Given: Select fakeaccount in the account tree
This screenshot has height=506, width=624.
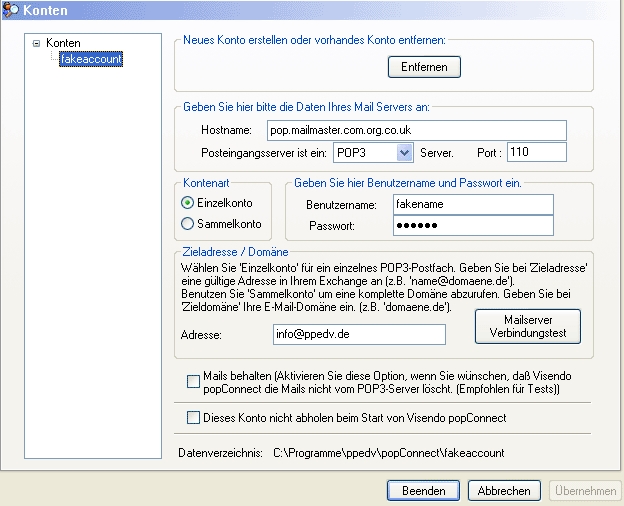Looking at the screenshot, I should pyautogui.click(x=91, y=60).
